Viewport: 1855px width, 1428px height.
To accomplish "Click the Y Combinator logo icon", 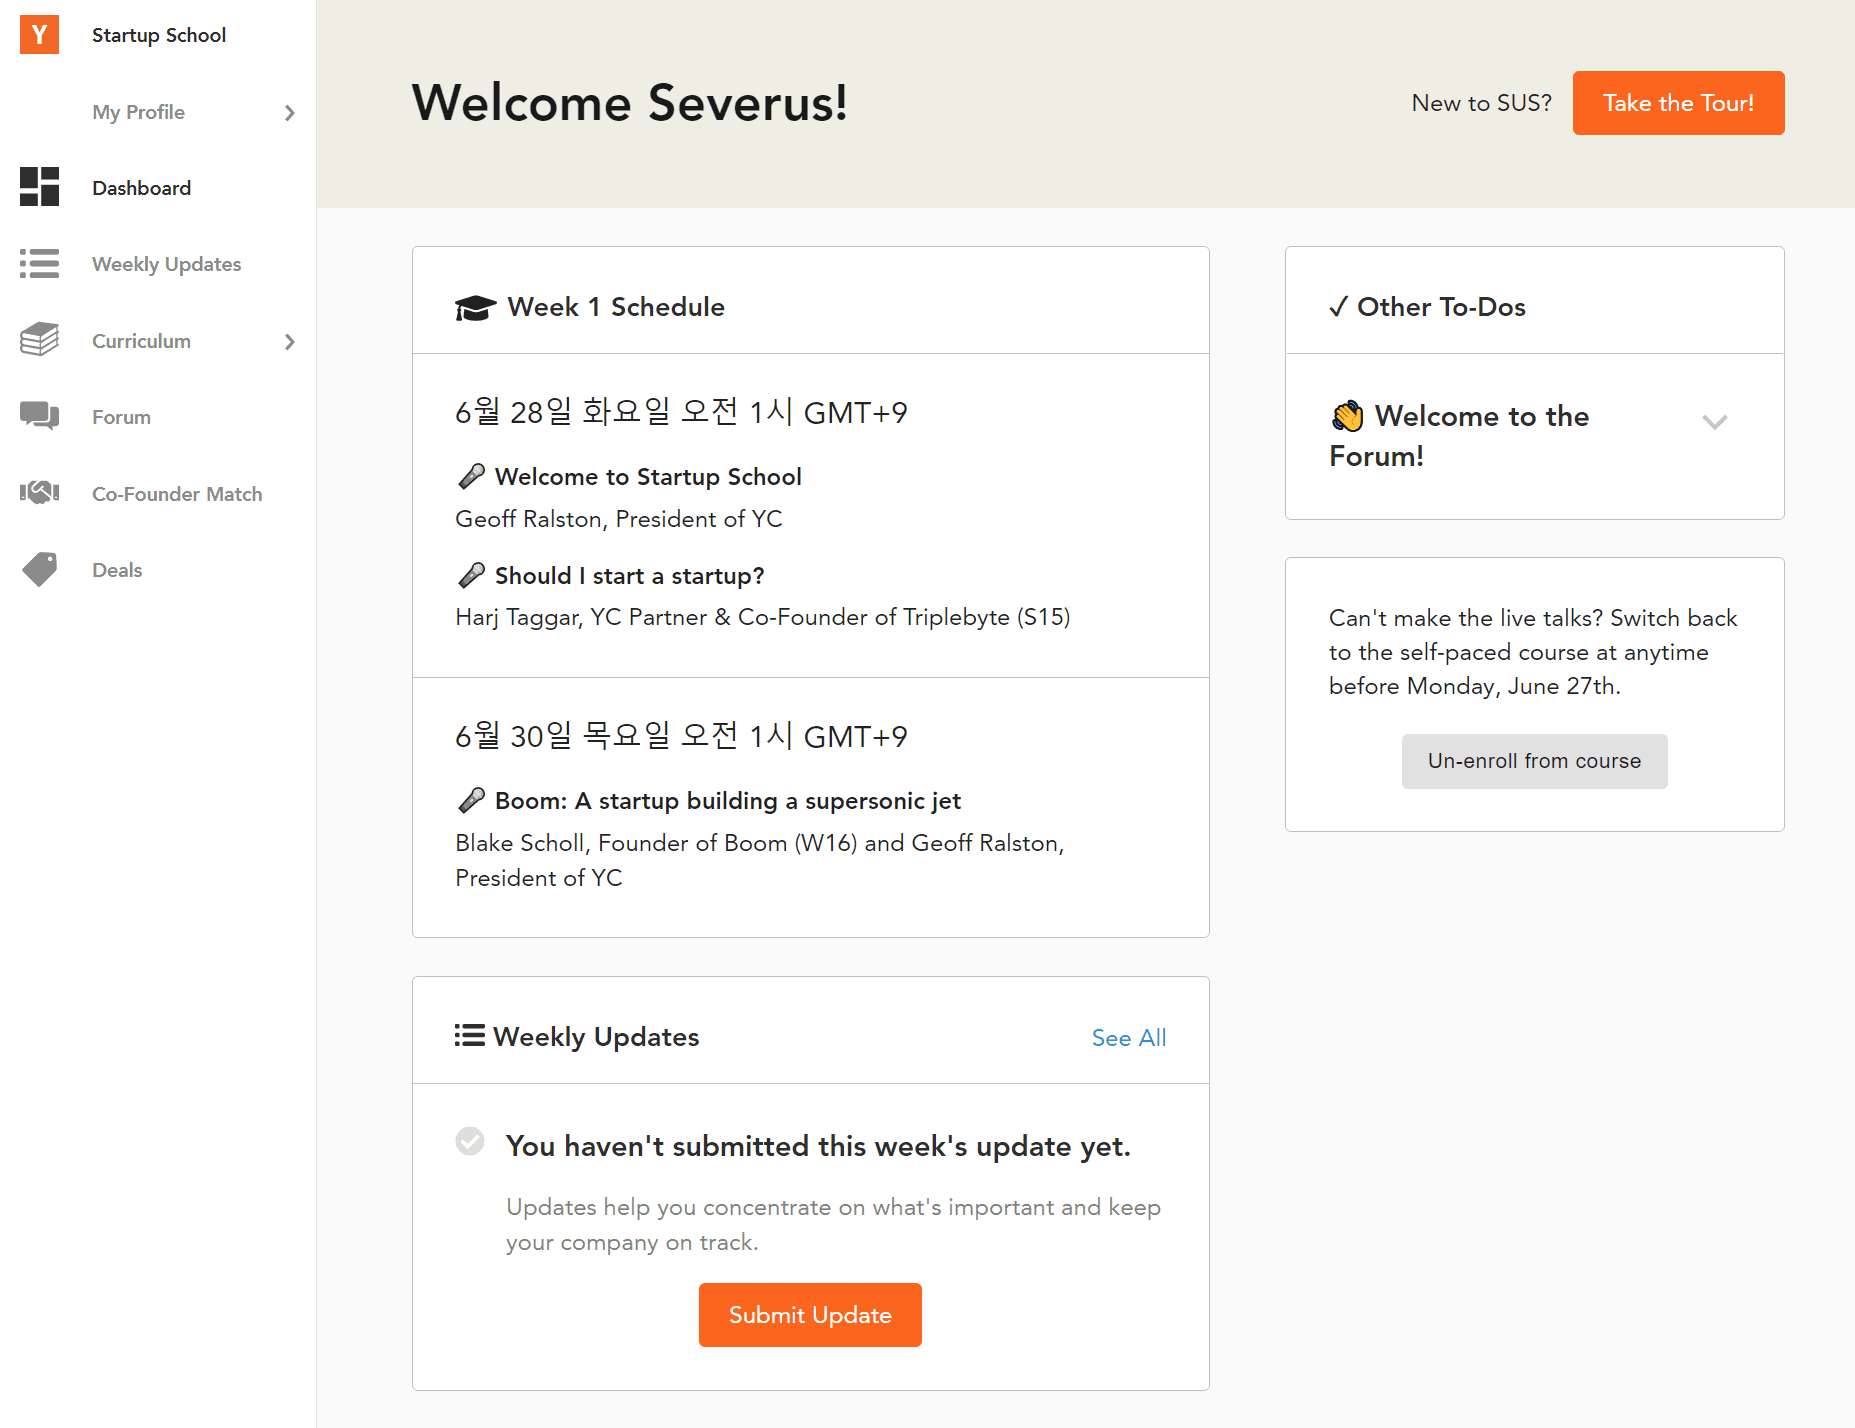I will [x=39, y=34].
